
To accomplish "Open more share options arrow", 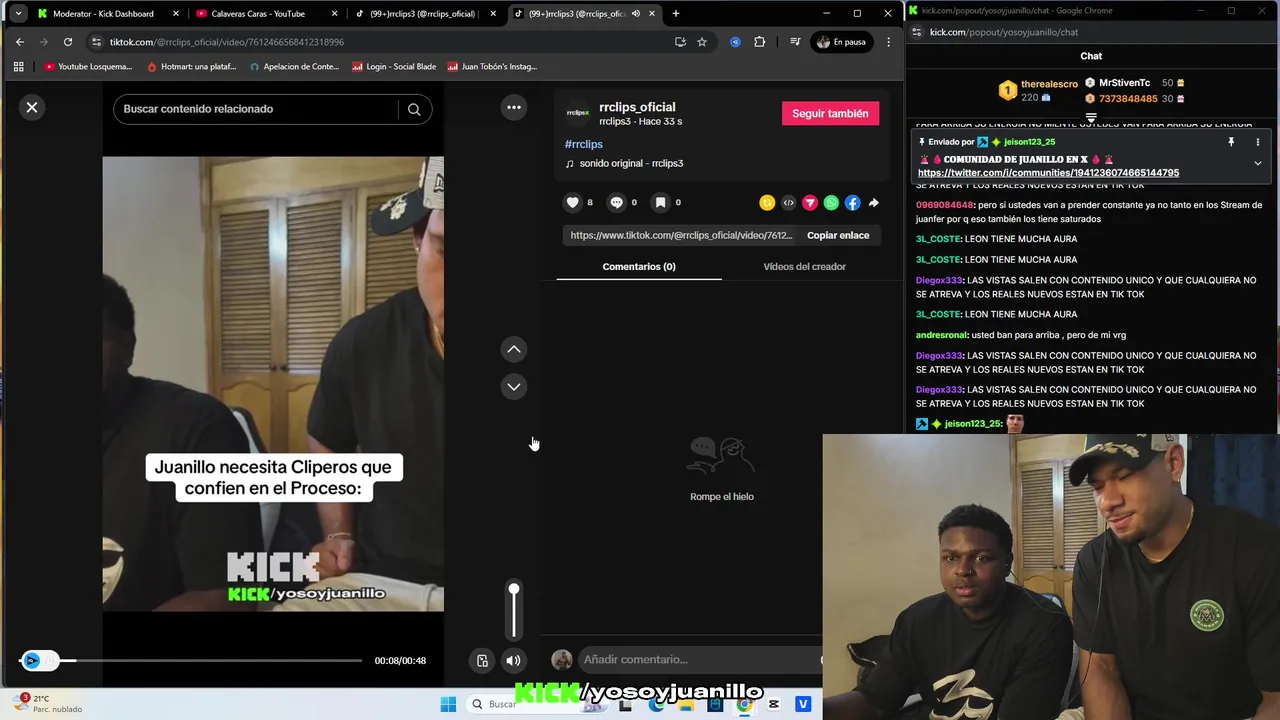I will pyautogui.click(x=873, y=203).
